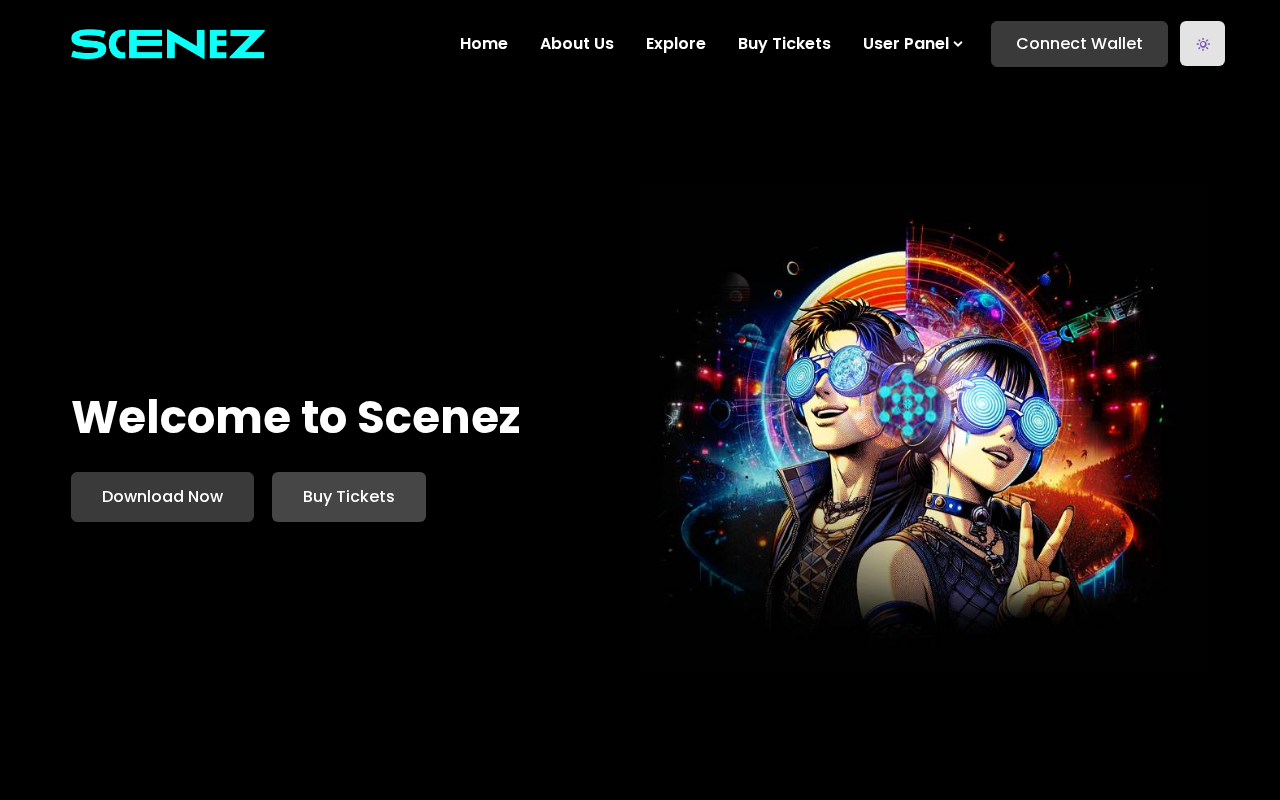Click the Buy Tickets button under the heading
This screenshot has height=800, width=1280.
[x=349, y=497]
